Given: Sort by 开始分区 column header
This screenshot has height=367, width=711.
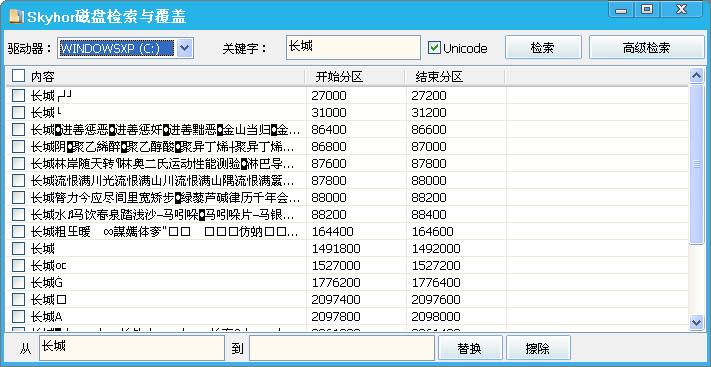Looking at the screenshot, I should pos(355,77).
